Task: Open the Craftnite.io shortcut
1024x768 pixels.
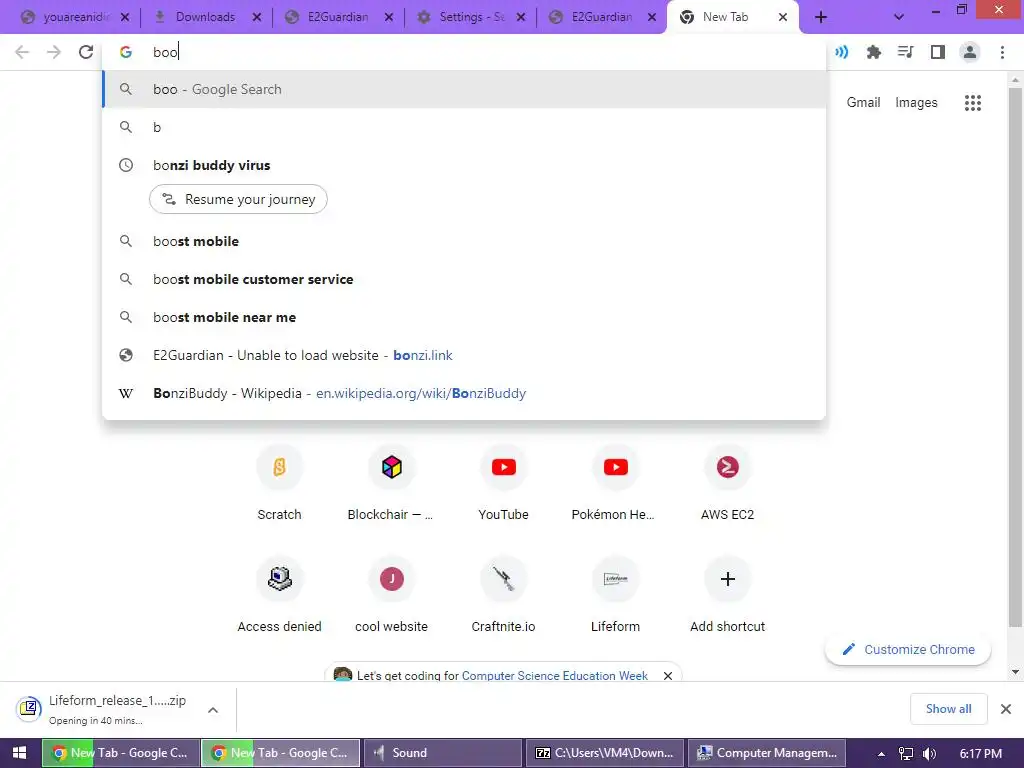Action: tap(504, 595)
